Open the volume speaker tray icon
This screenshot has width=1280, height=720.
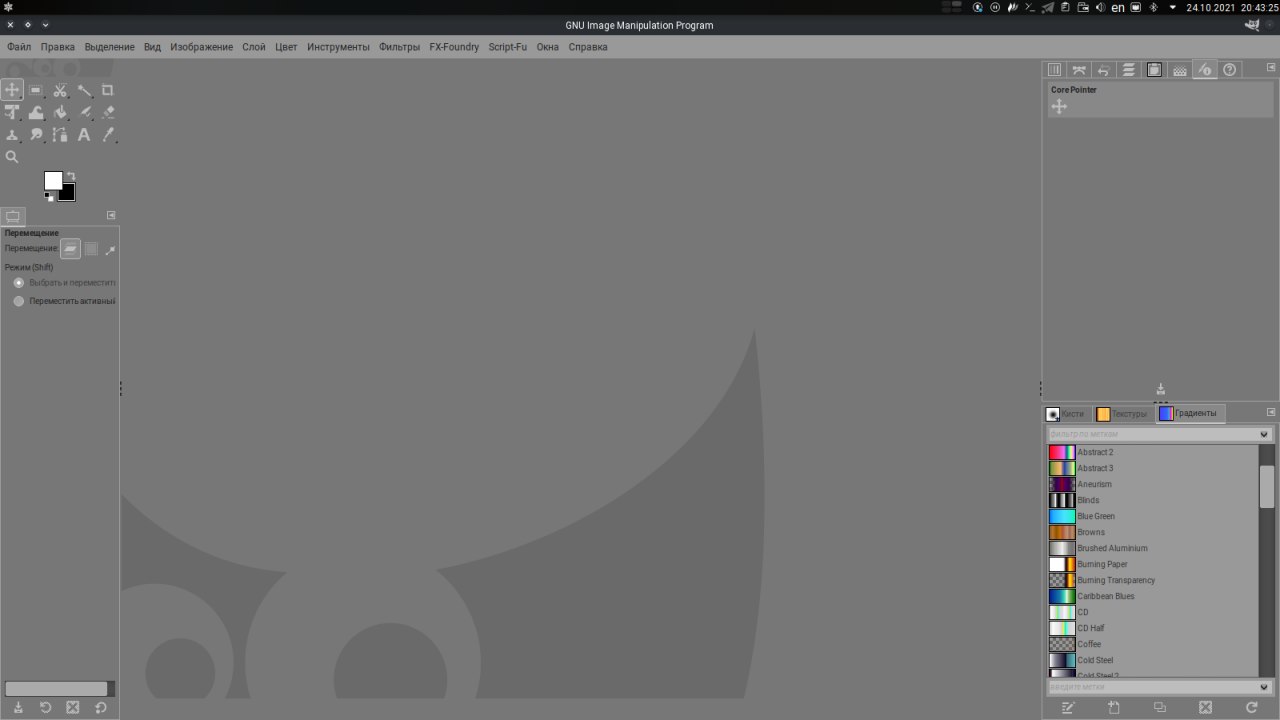pos(1100,7)
